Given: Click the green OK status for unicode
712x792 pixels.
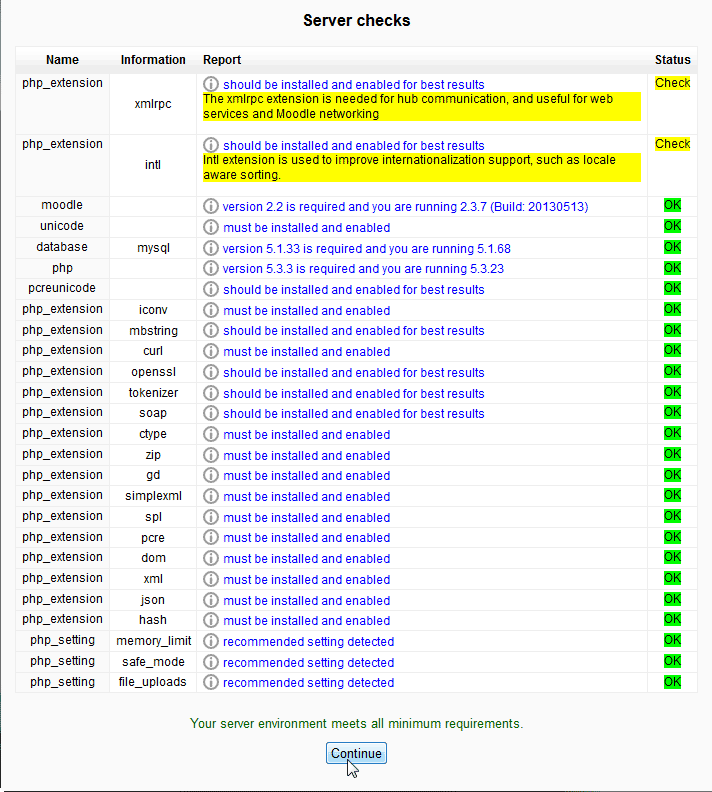Looking at the screenshot, I should click(672, 227).
